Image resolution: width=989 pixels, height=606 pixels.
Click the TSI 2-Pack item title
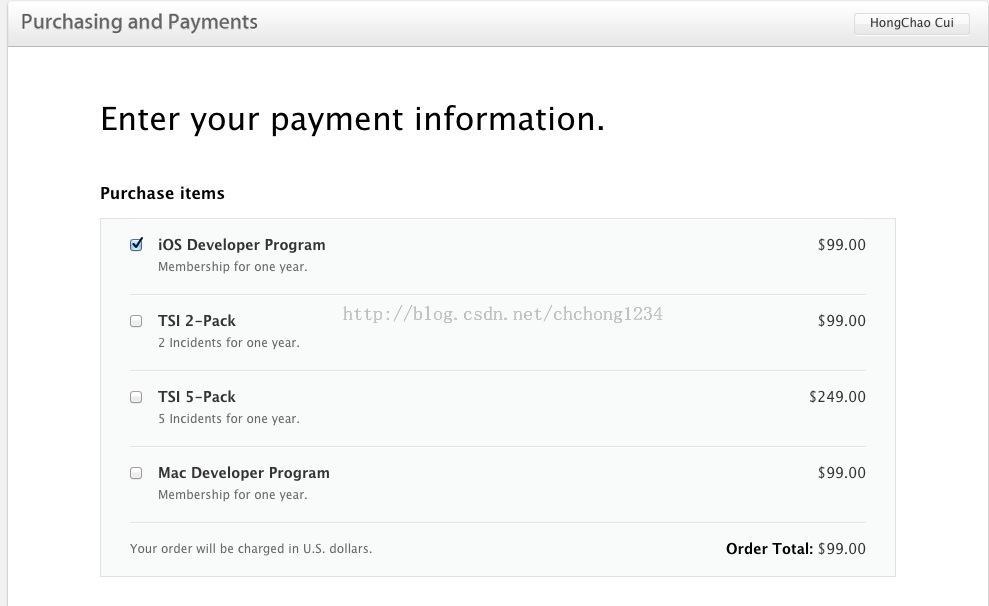(197, 321)
